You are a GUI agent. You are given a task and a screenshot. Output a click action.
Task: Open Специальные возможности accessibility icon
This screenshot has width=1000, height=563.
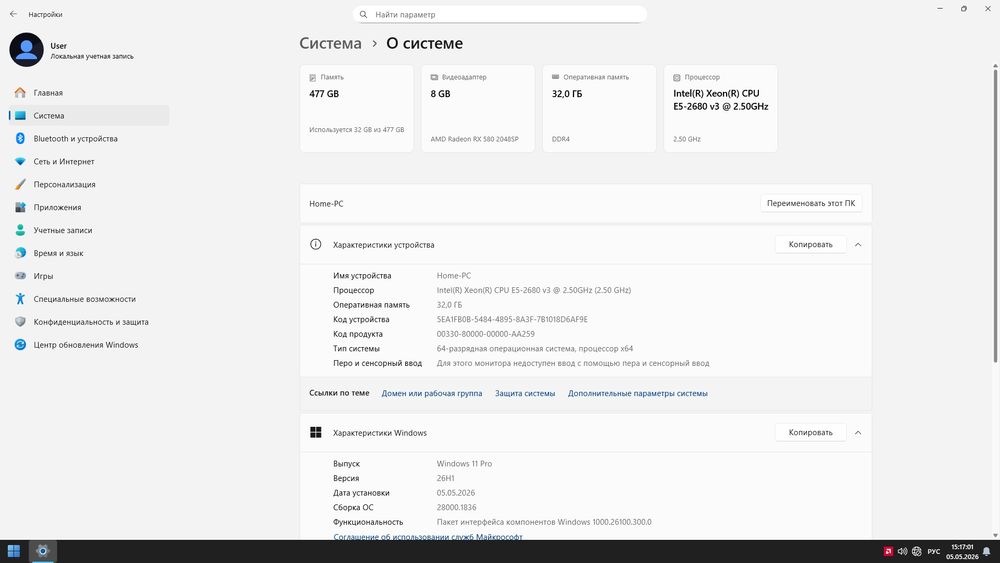20,299
